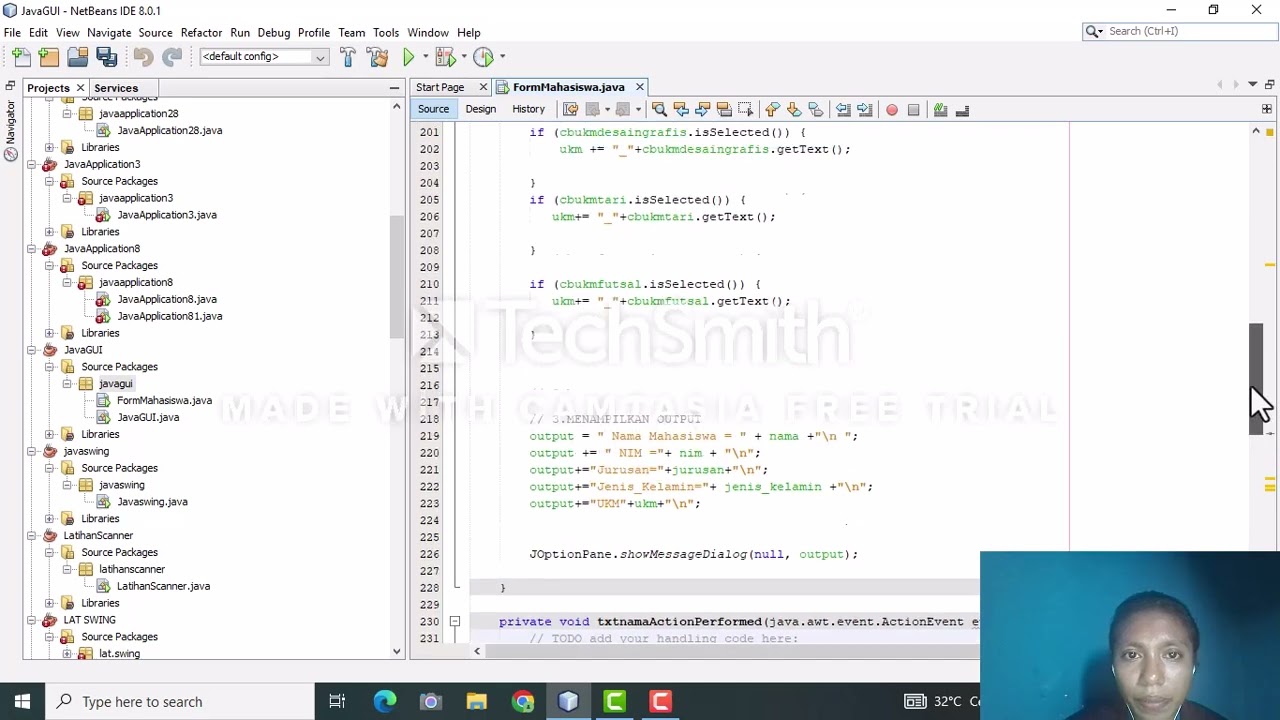Collapse the JavaApplication8 project node

pyautogui.click(x=31, y=249)
